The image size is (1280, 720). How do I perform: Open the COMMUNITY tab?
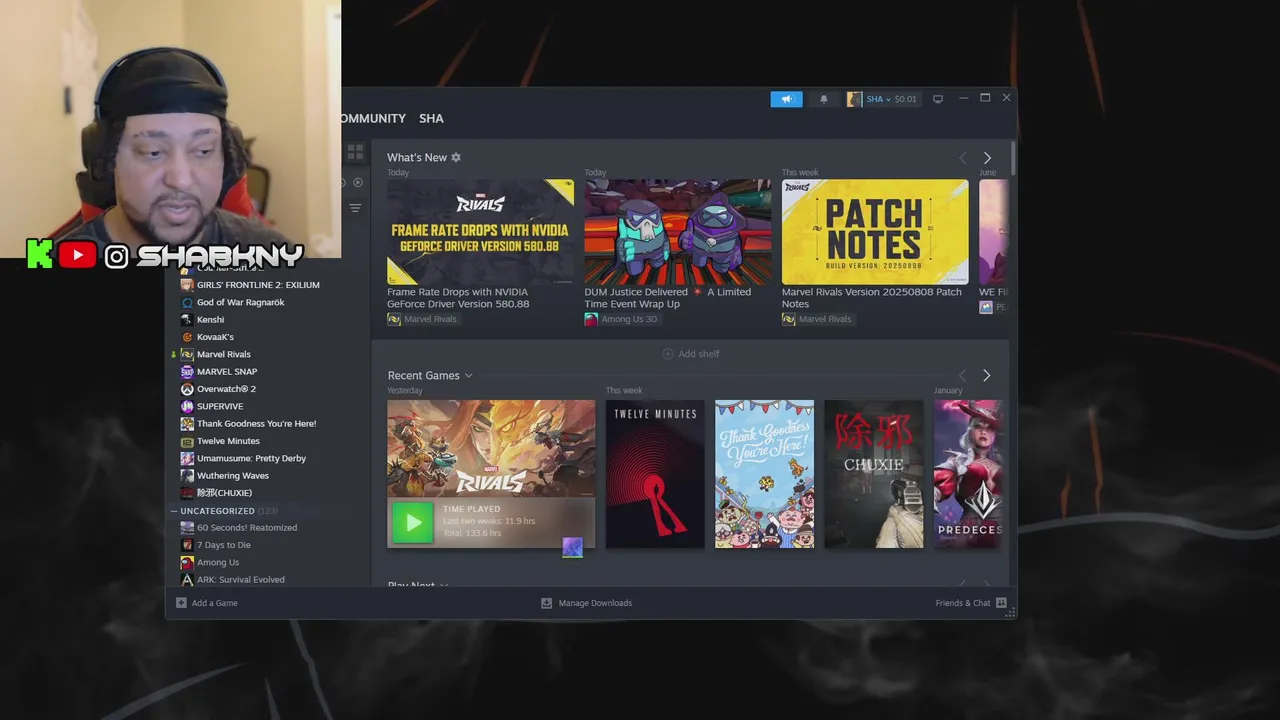point(373,118)
